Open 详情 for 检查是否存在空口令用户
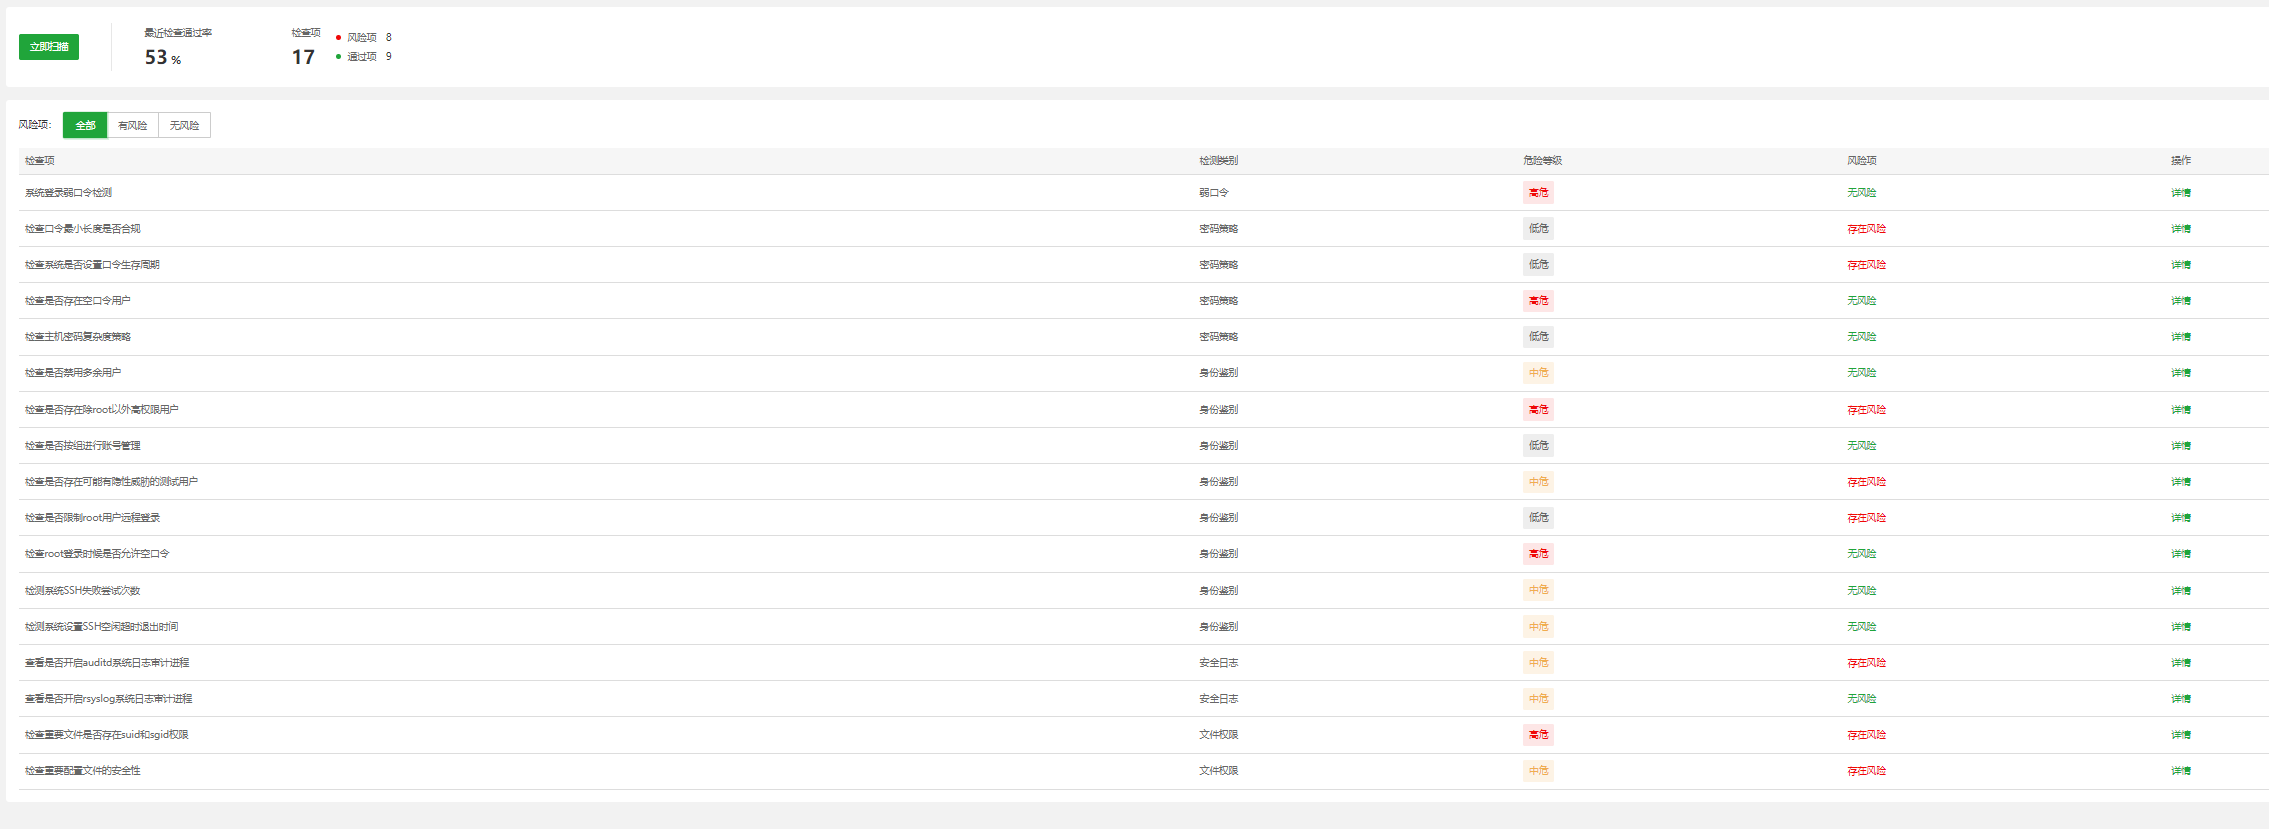 tap(2181, 301)
